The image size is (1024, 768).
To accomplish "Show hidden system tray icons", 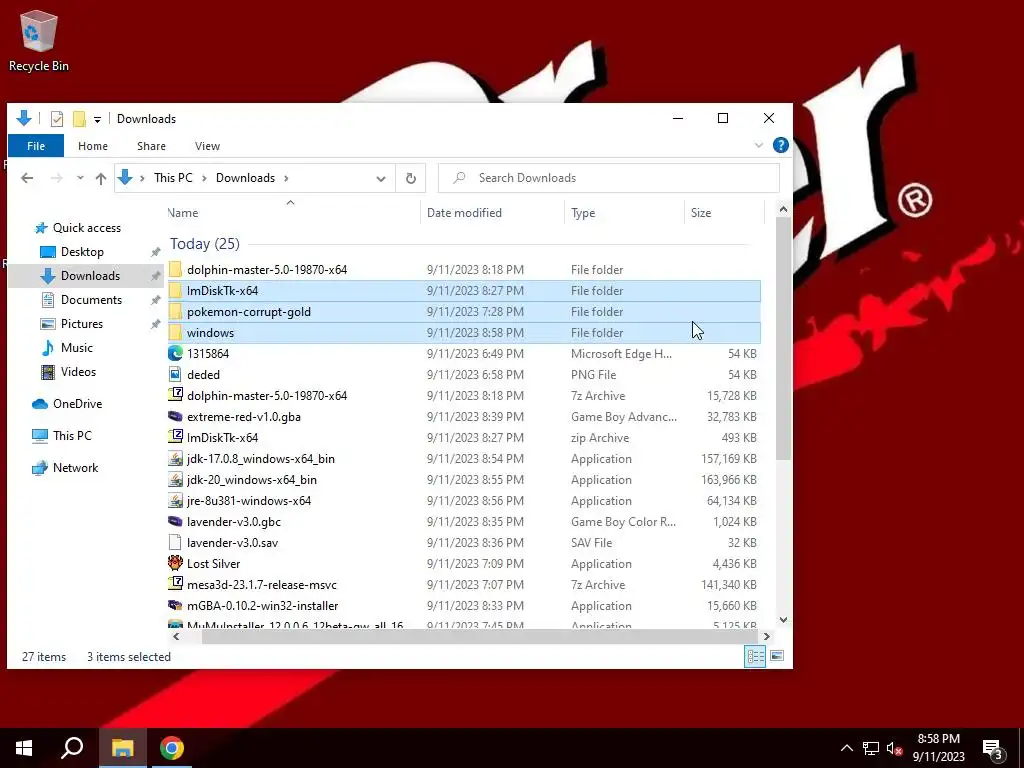I will coord(846,748).
